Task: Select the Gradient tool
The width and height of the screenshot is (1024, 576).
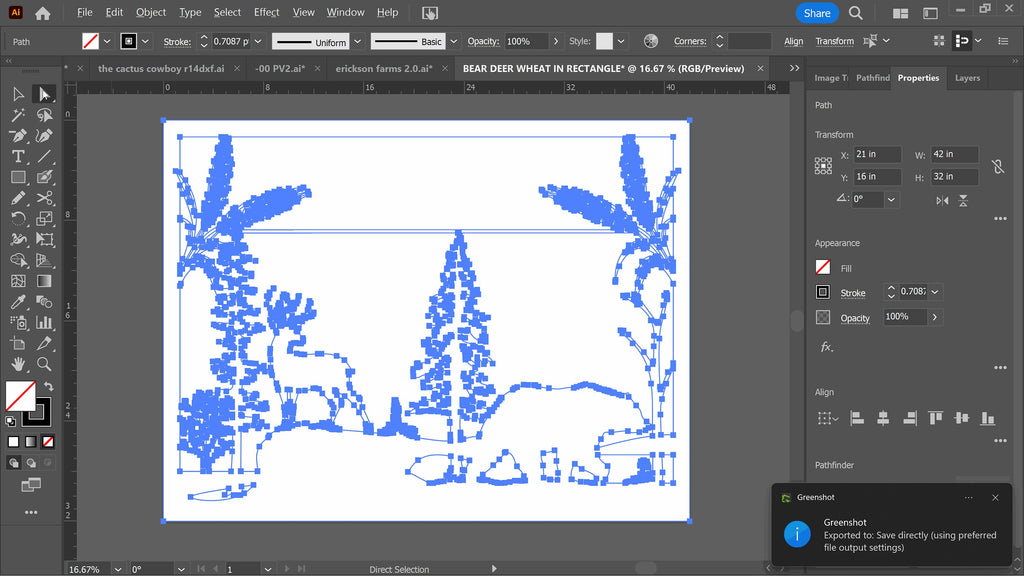Action: [x=44, y=281]
